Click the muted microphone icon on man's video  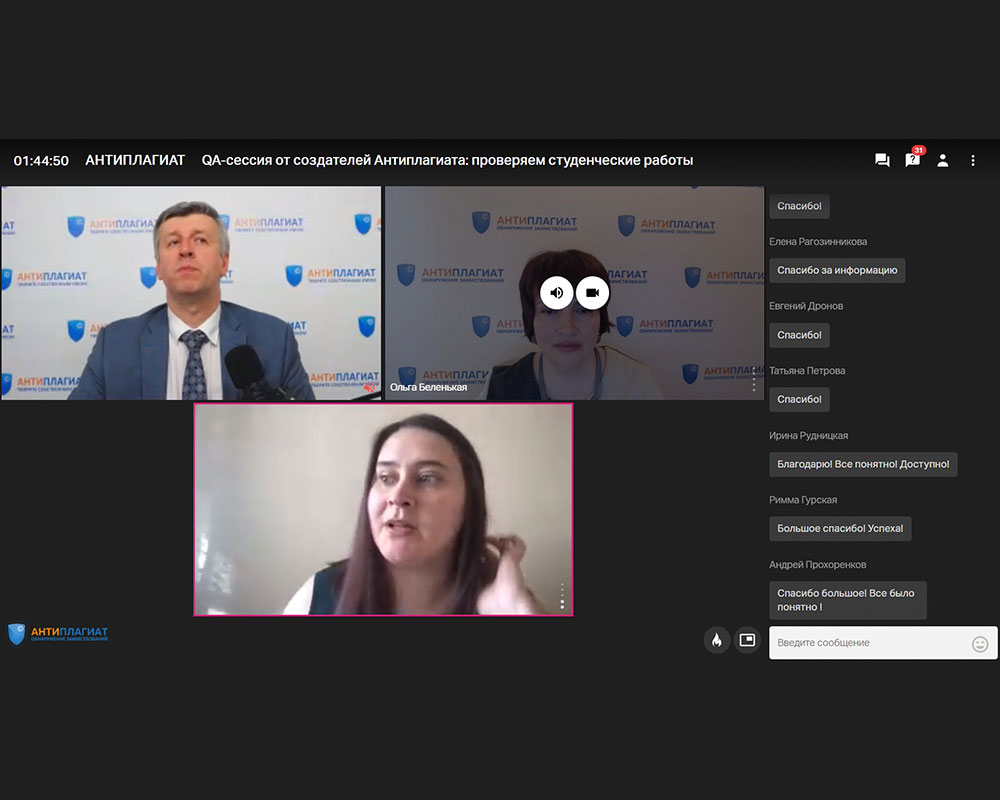(370, 387)
